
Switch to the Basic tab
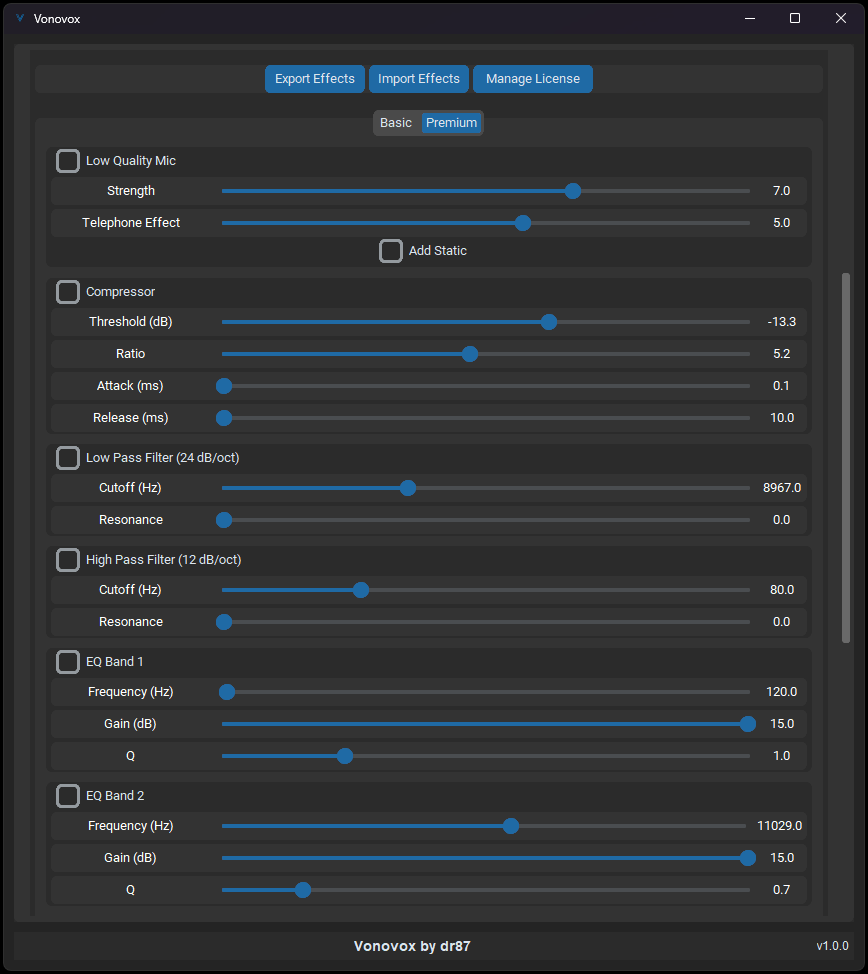pyautogui.click(x=396, y=123)
